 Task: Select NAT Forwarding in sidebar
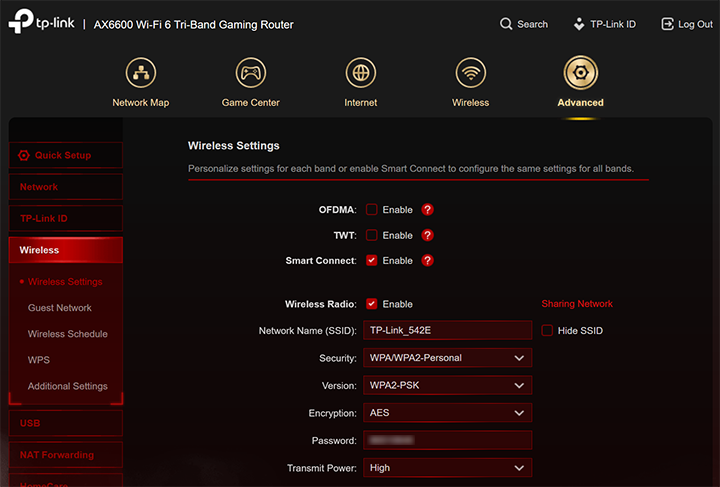57,455
